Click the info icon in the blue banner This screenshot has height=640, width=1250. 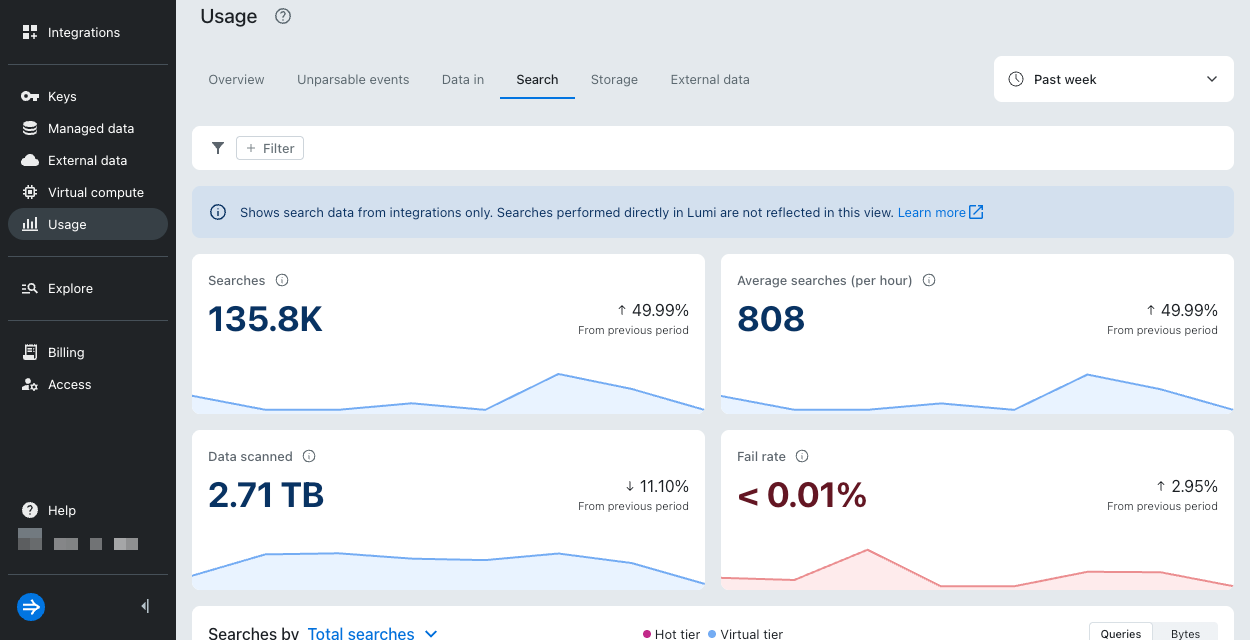click(x=218, y=212)
